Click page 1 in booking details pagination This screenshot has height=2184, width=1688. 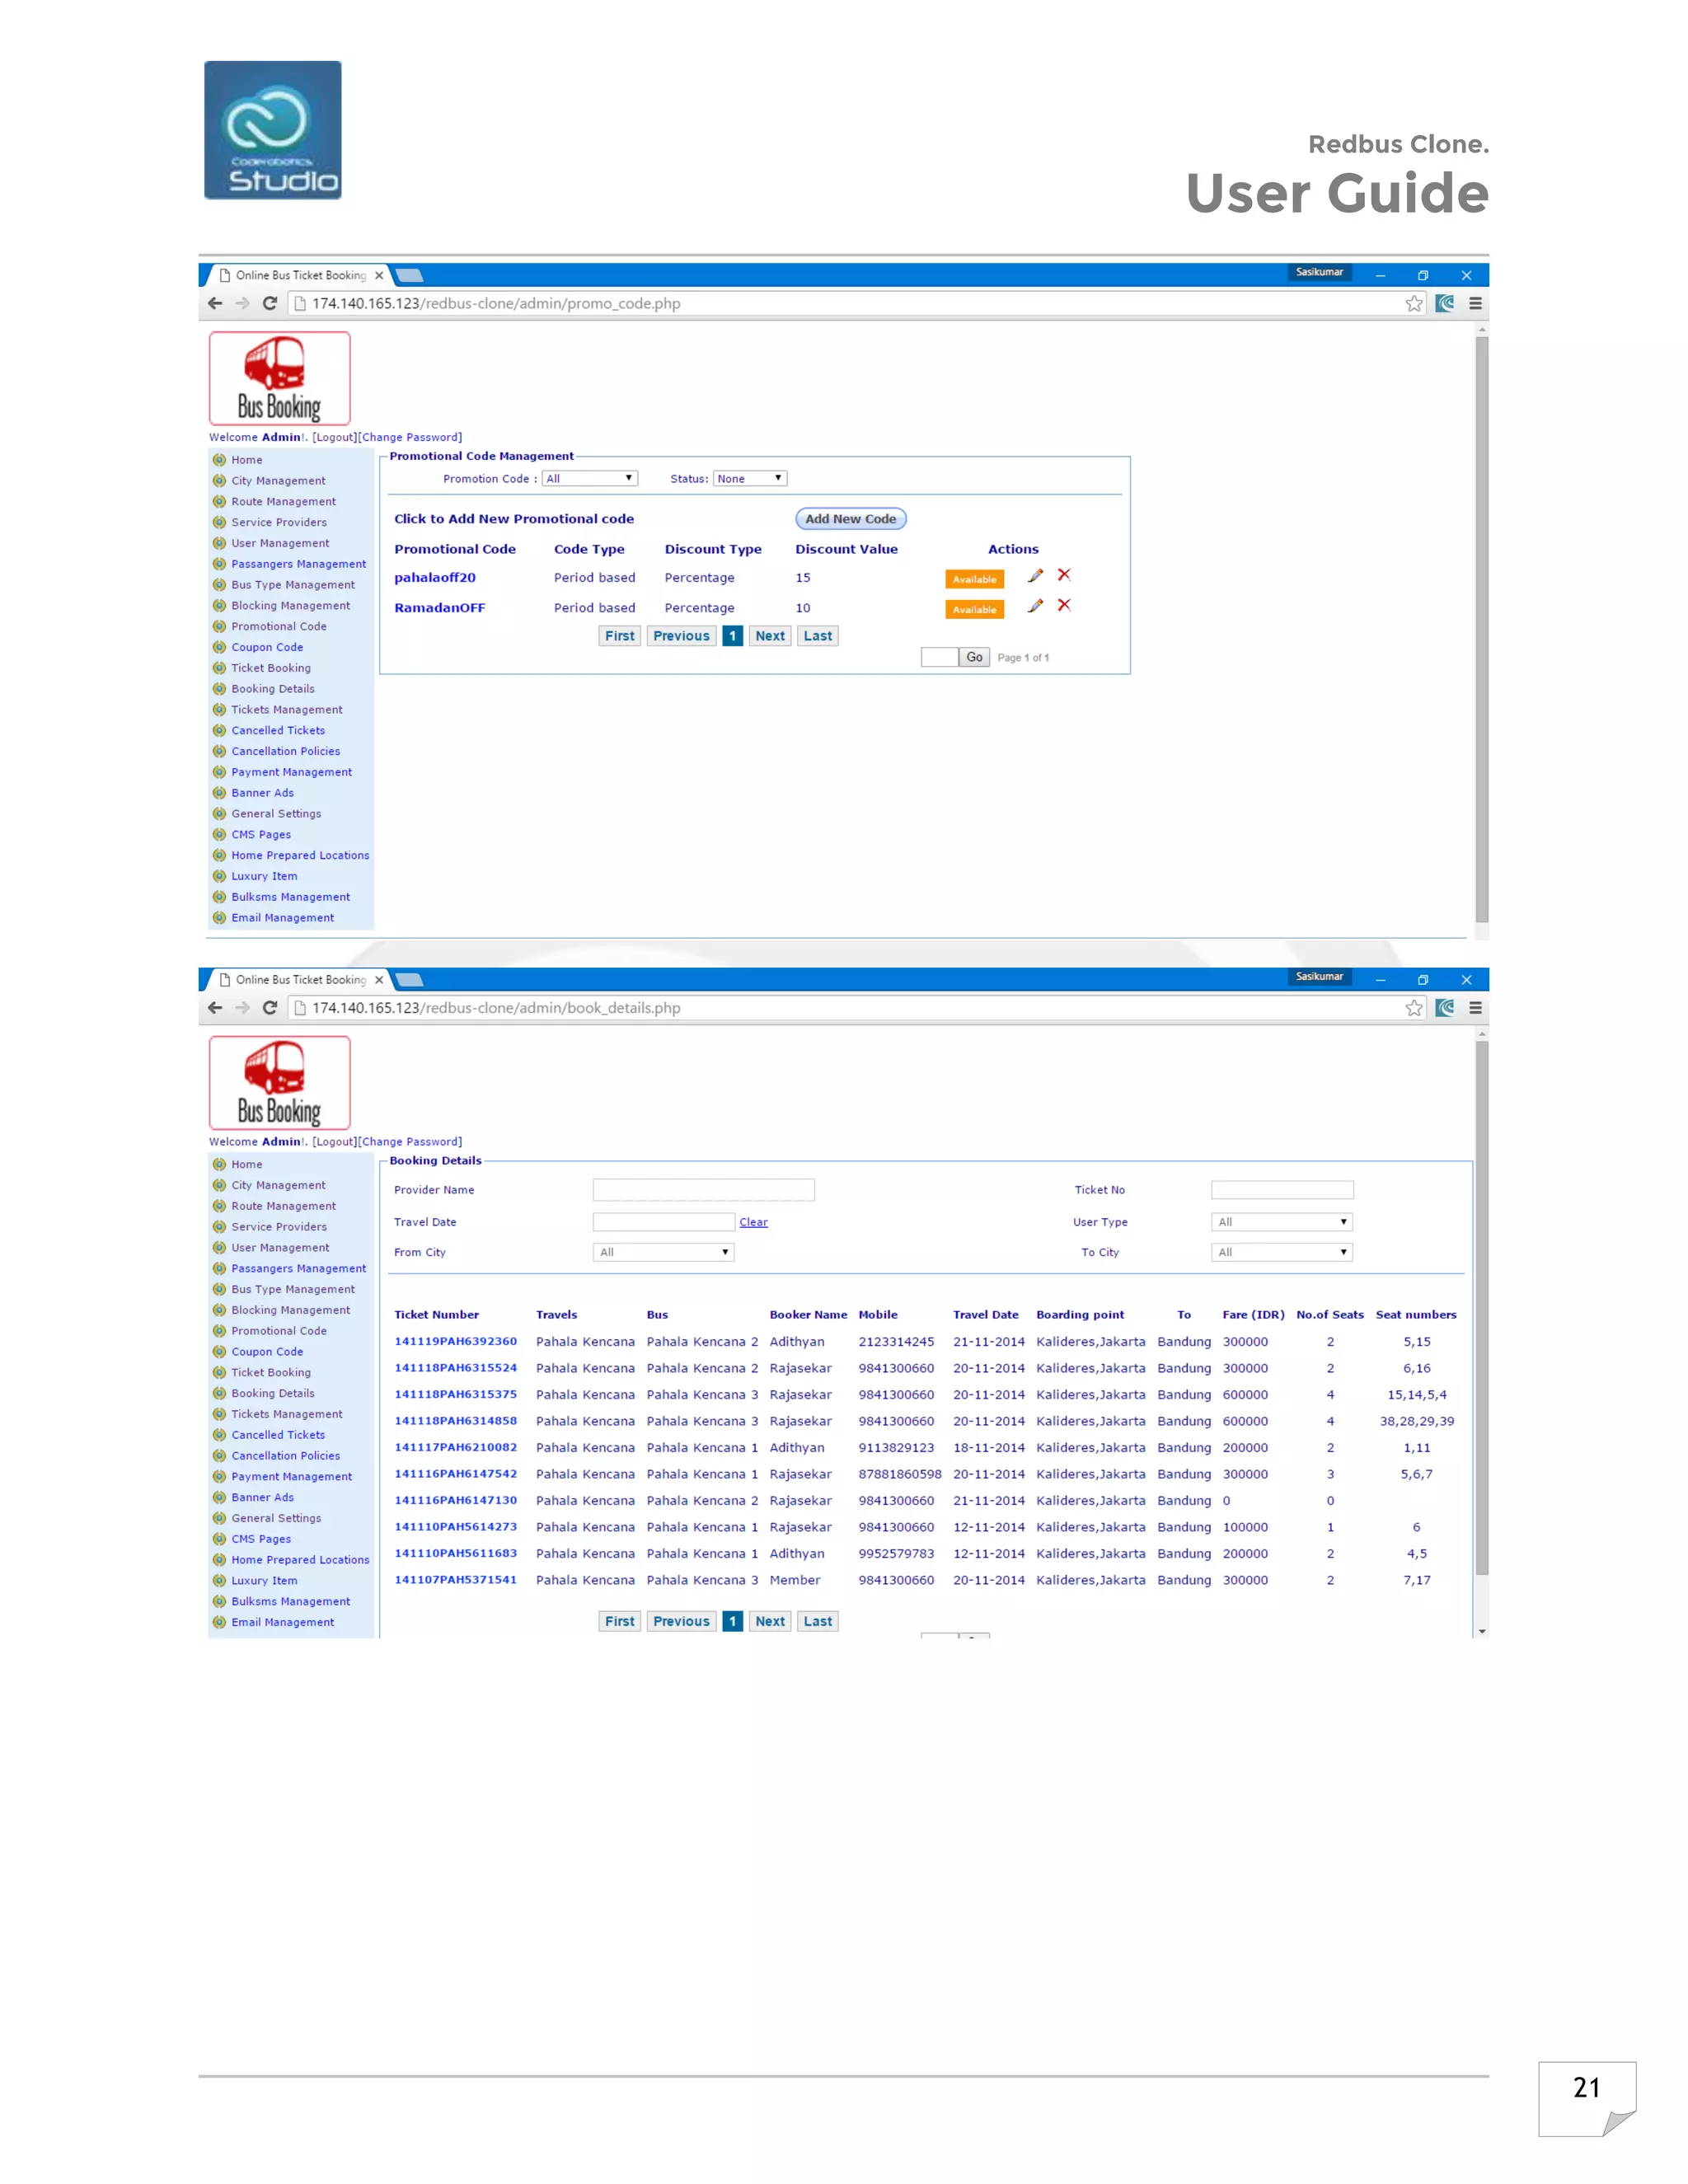(x=733, y=1621)
